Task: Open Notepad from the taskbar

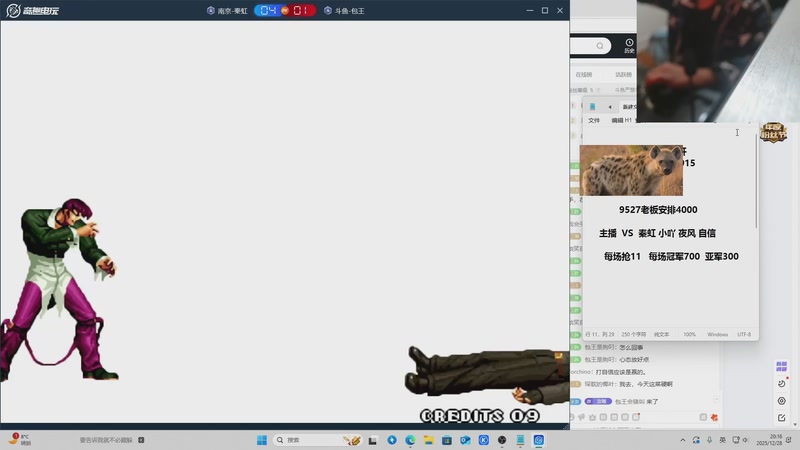Action: pyautogui.click(x=520, y=440)
